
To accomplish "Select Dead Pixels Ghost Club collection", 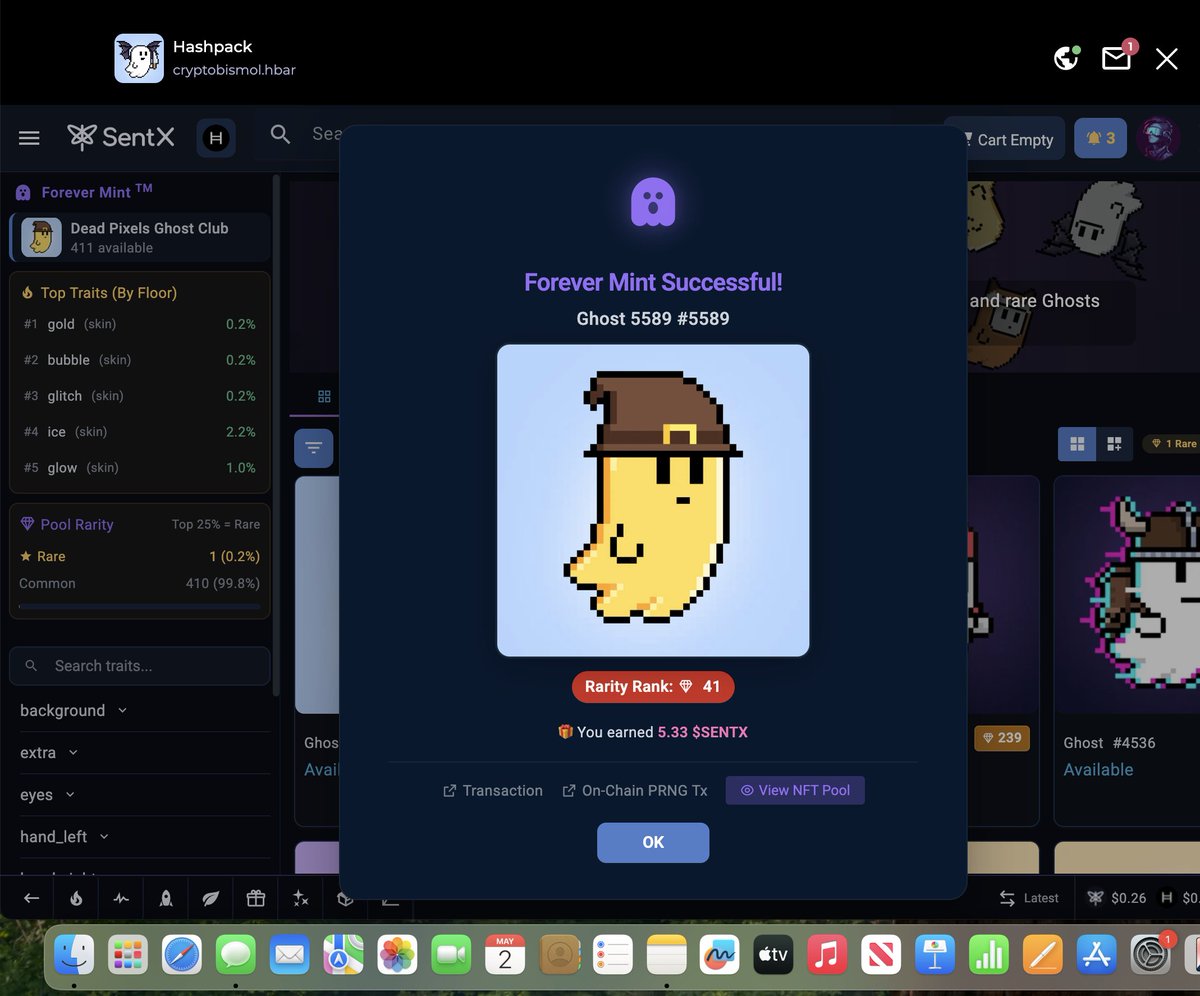I will tap(140, 237).
